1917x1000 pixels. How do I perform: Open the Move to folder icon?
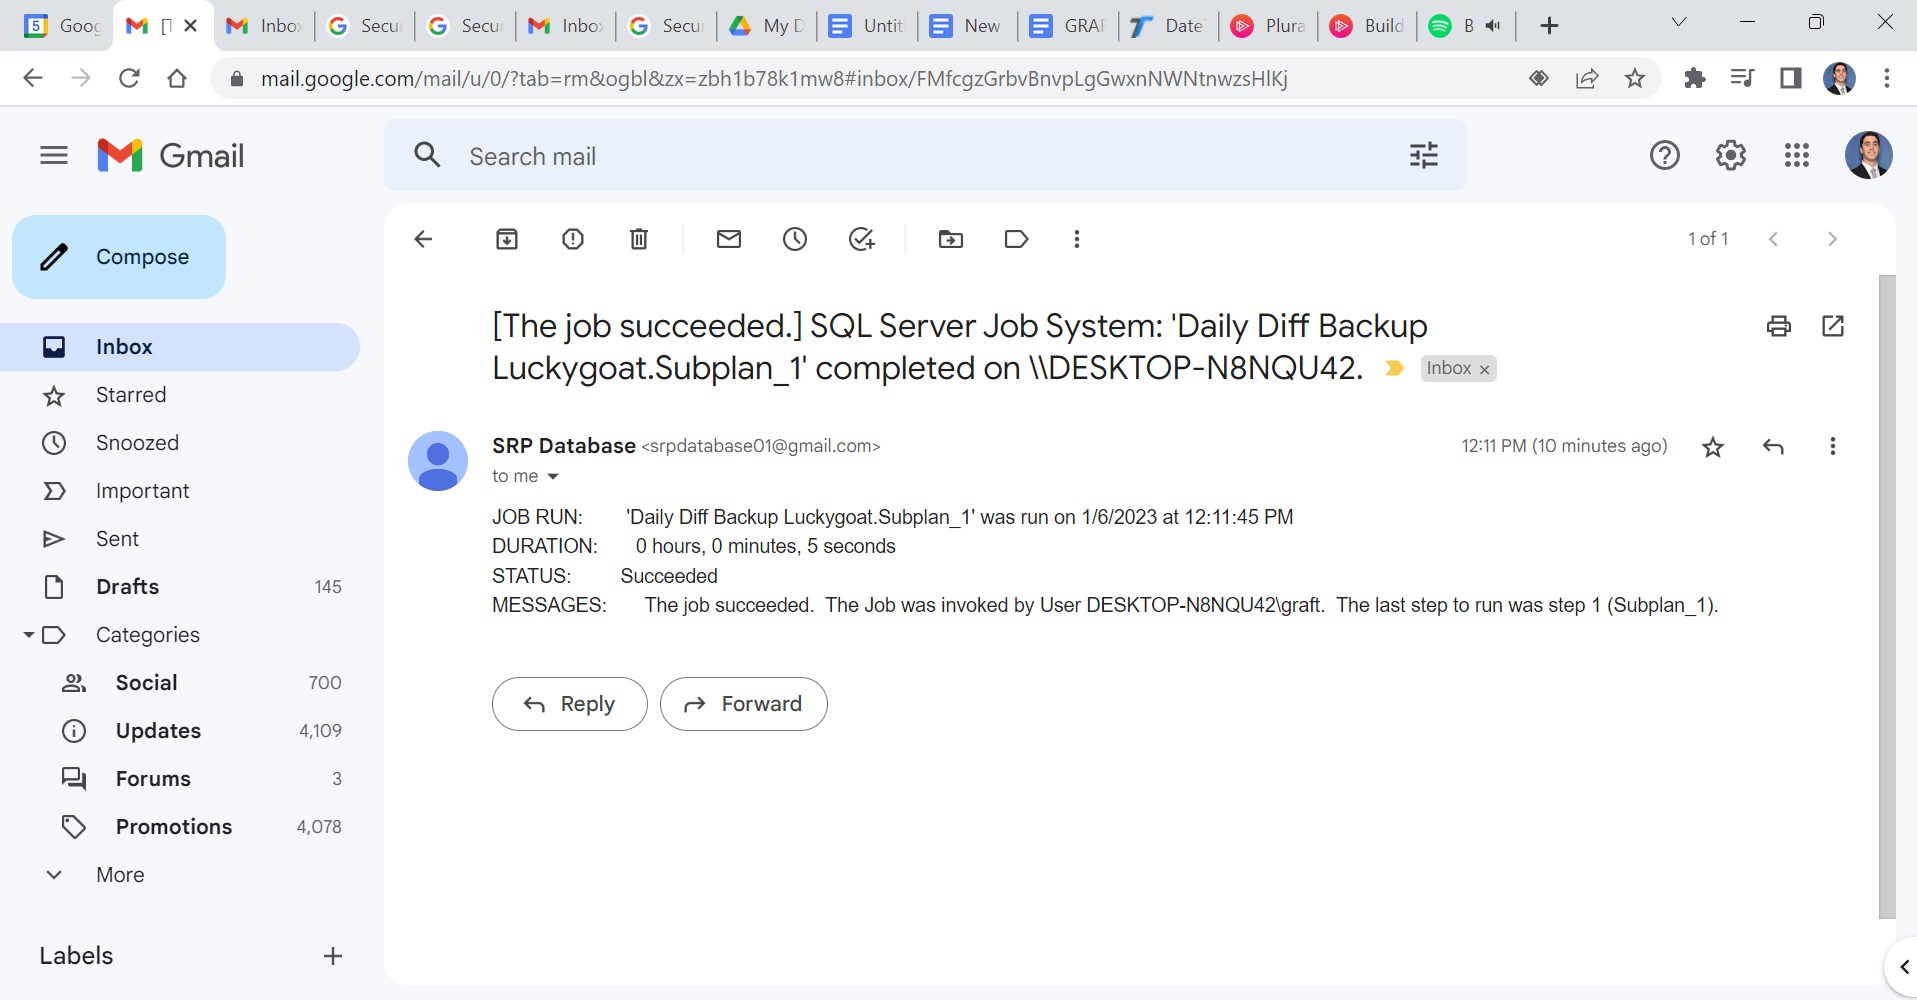(x=950, y=239)
